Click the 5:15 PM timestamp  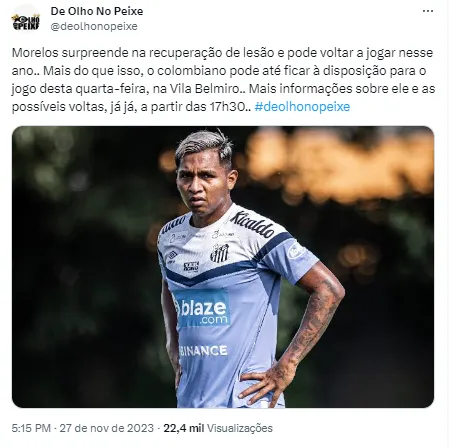coord(31,428)
